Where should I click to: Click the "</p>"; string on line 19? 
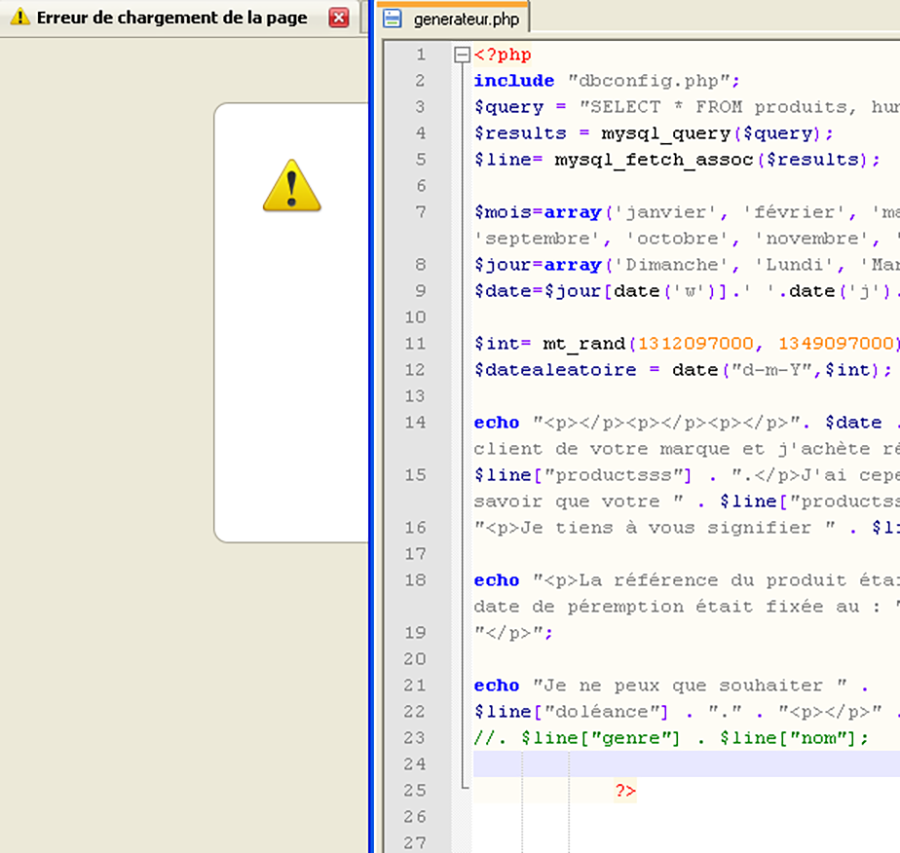tap(514, 633)
